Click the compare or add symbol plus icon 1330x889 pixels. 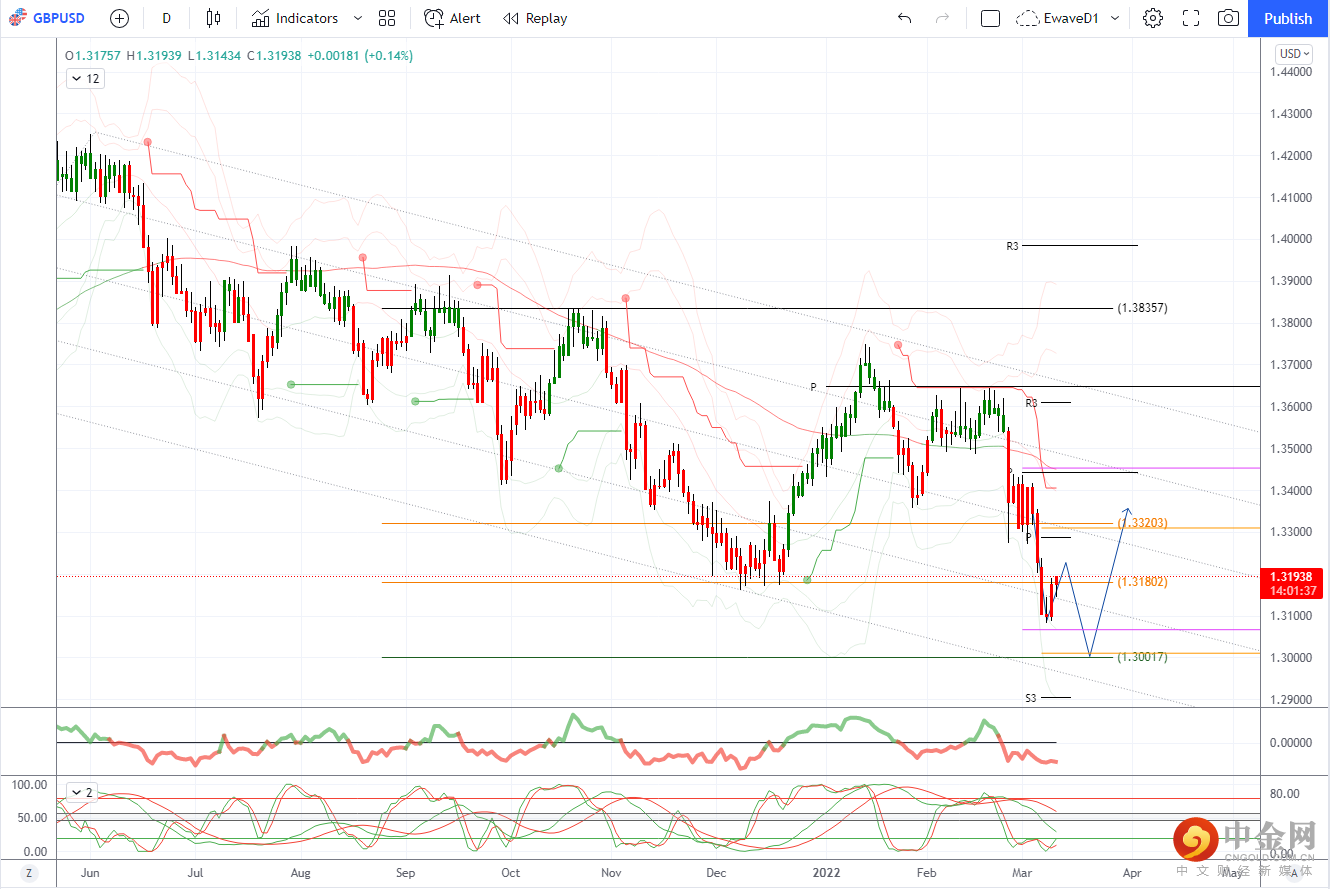(119, 18)
